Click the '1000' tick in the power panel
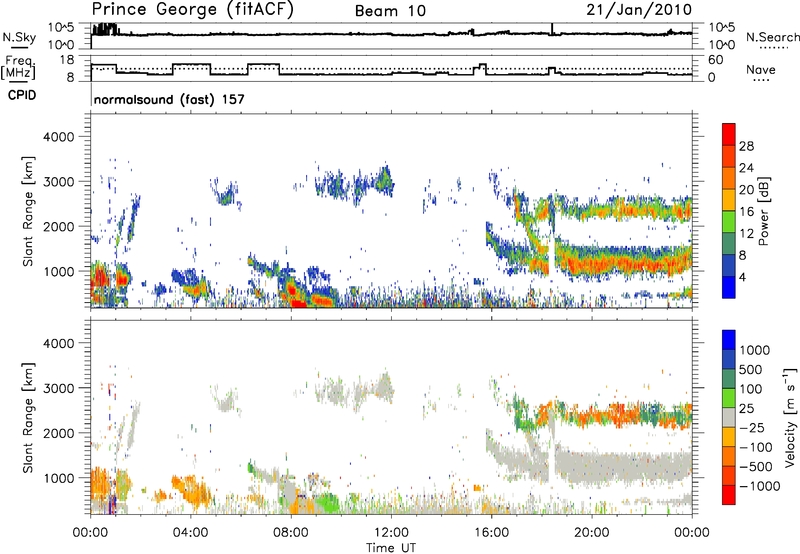 pos(59,271)
